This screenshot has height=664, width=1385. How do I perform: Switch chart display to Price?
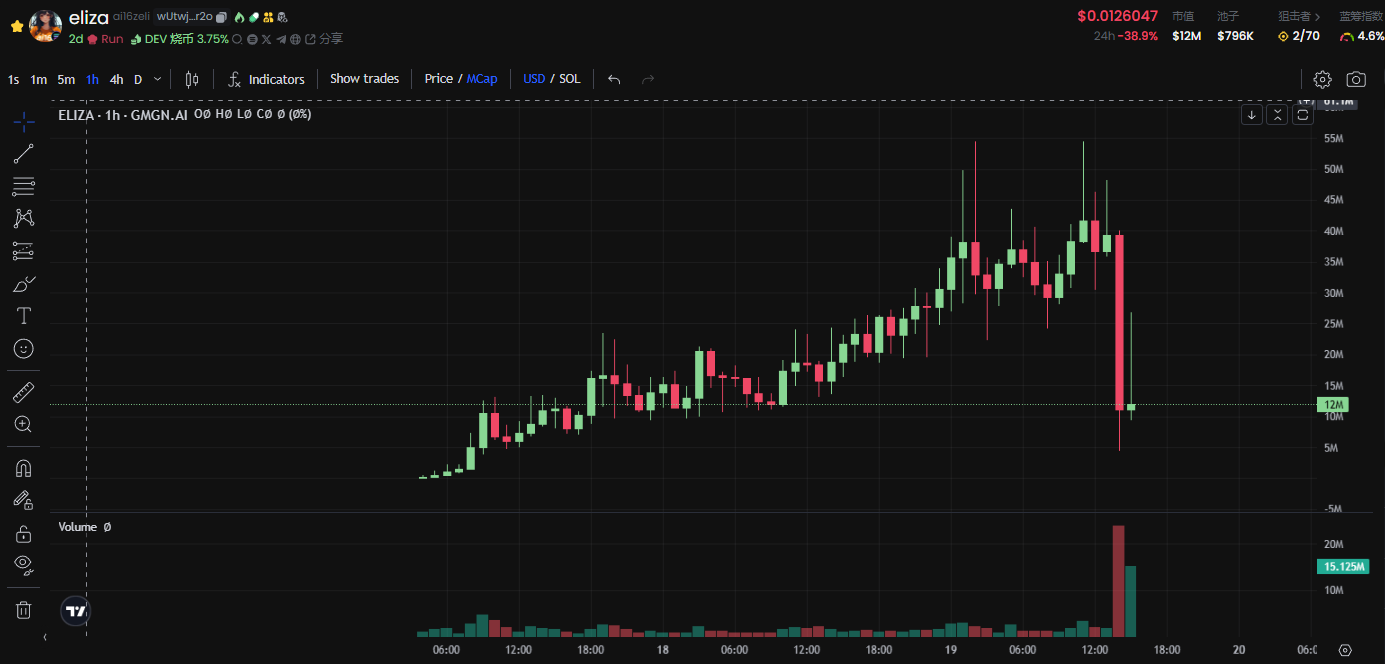point(438,79)
